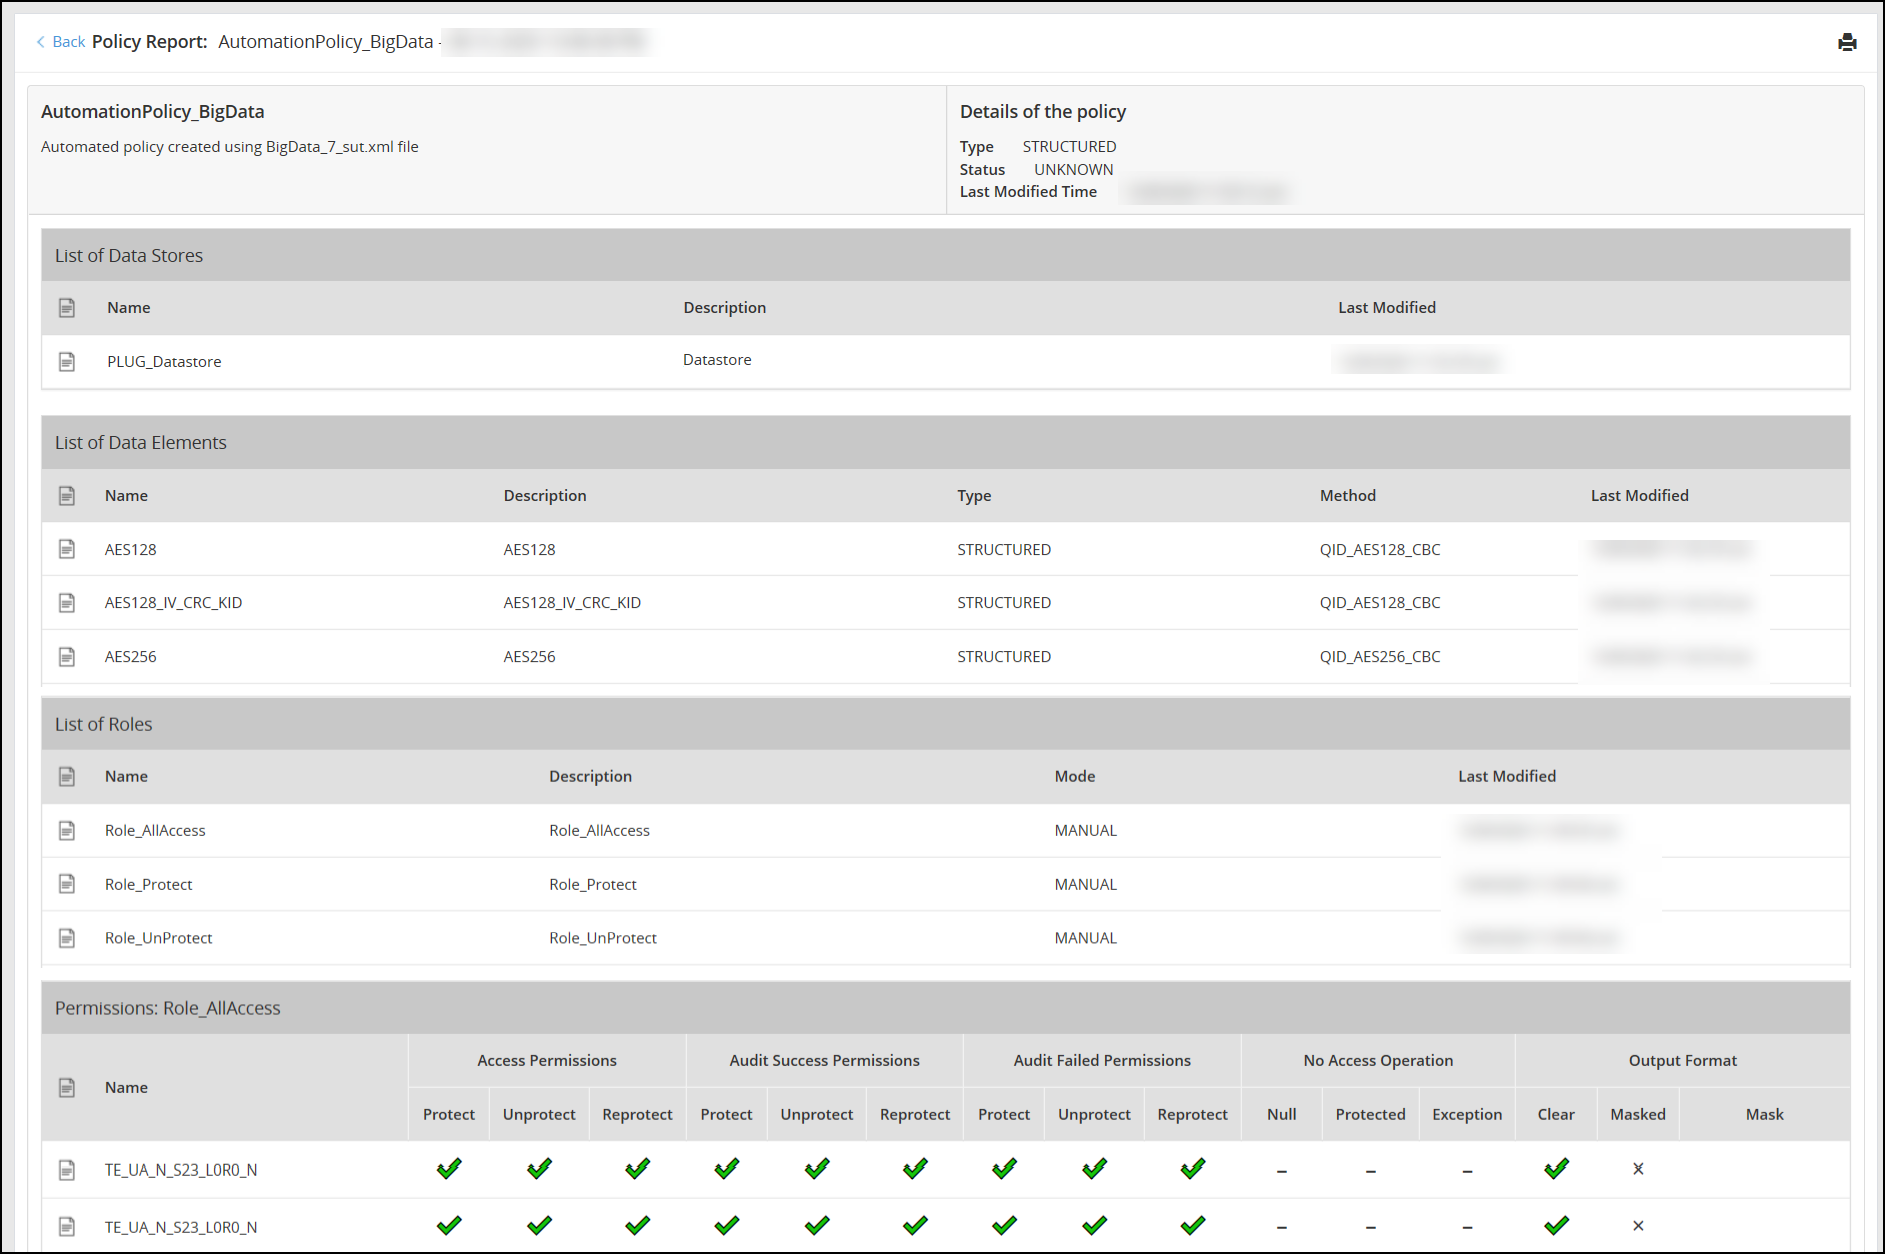This screenshot has height=1254, width=1885.
Task: Click the List of Data Elements section header
Action: [141, 443]
